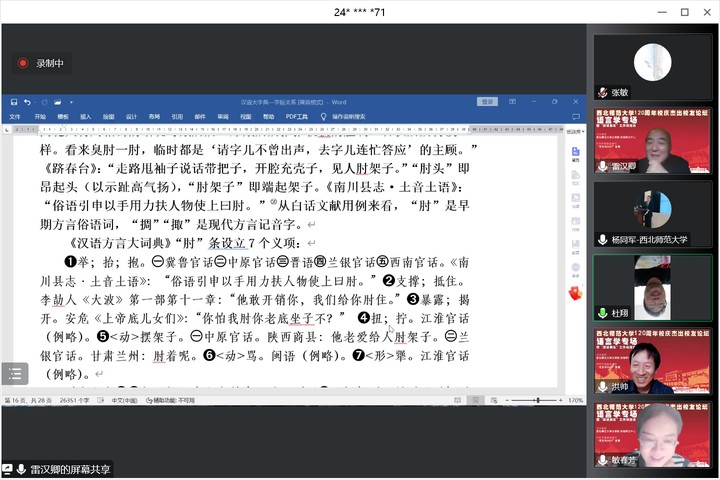
Task: Open the 邮件 ribbon tab
Action: (x=200, y=117)
